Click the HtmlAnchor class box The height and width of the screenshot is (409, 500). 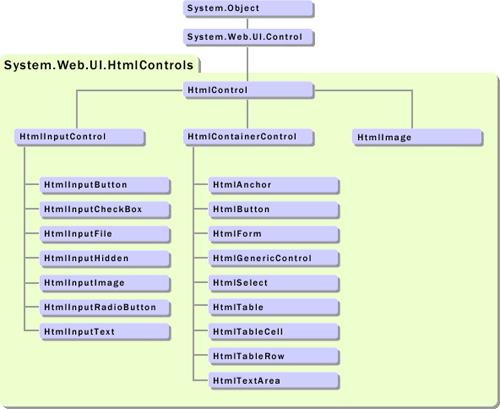(274, 185)
